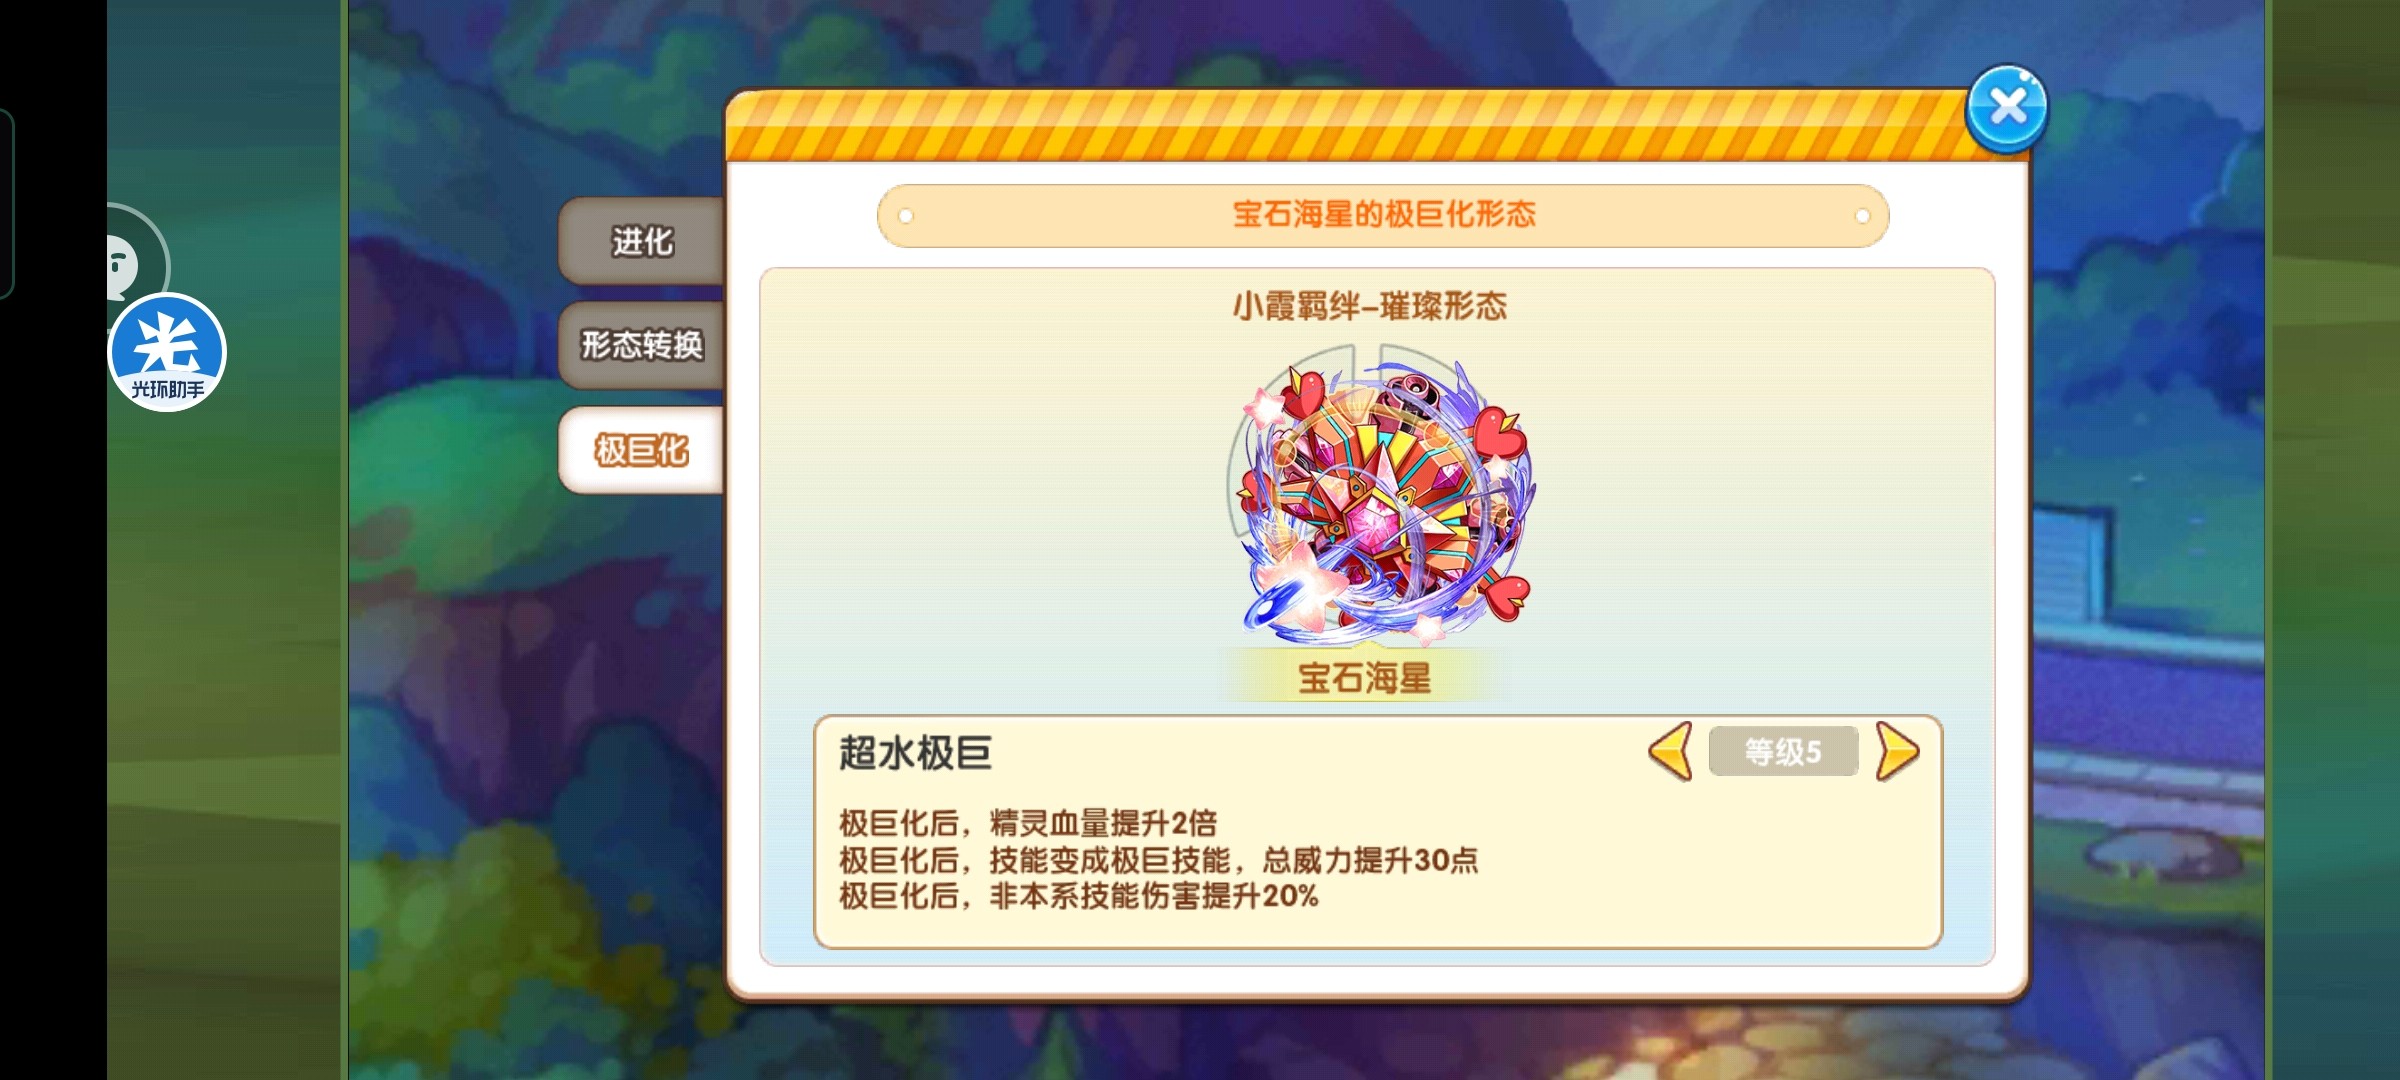
Task: Click the left yellow arrow beside 等级5
Action: pyautogui.click(x=1671, y=751)
